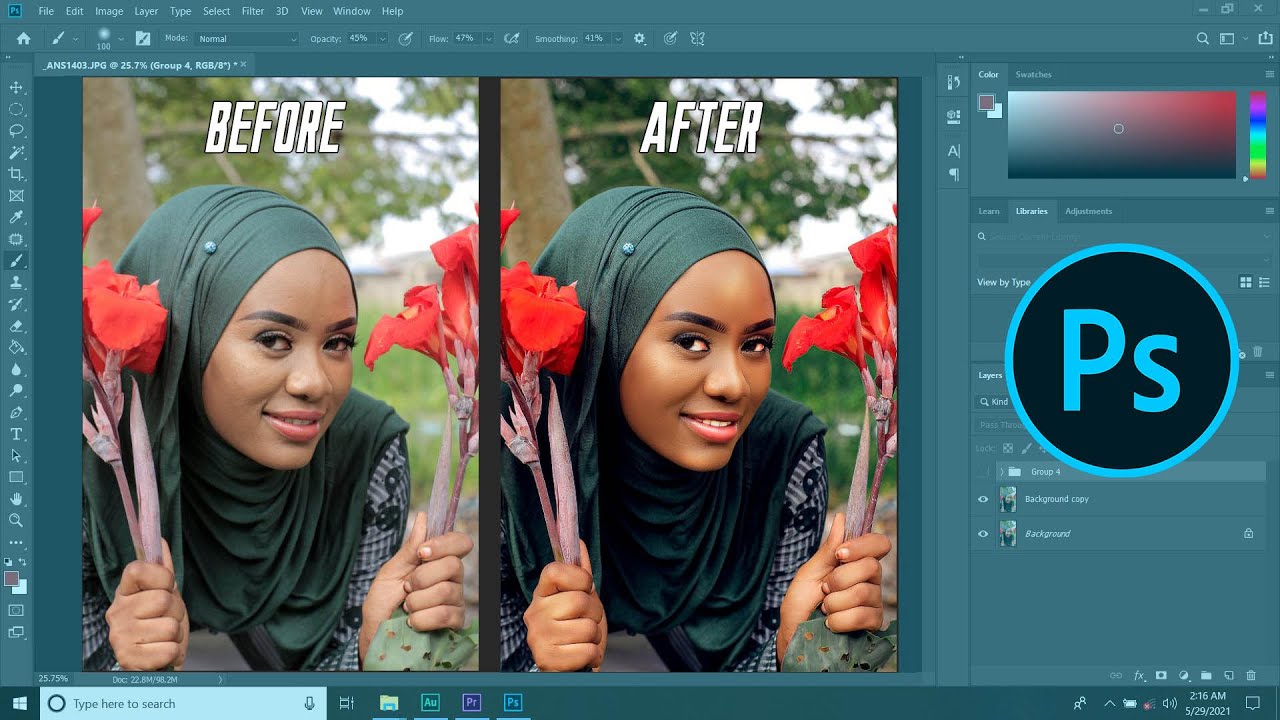Click the color field picker
Screen dimensions: 1280x720
click(x=1122, y=135)
